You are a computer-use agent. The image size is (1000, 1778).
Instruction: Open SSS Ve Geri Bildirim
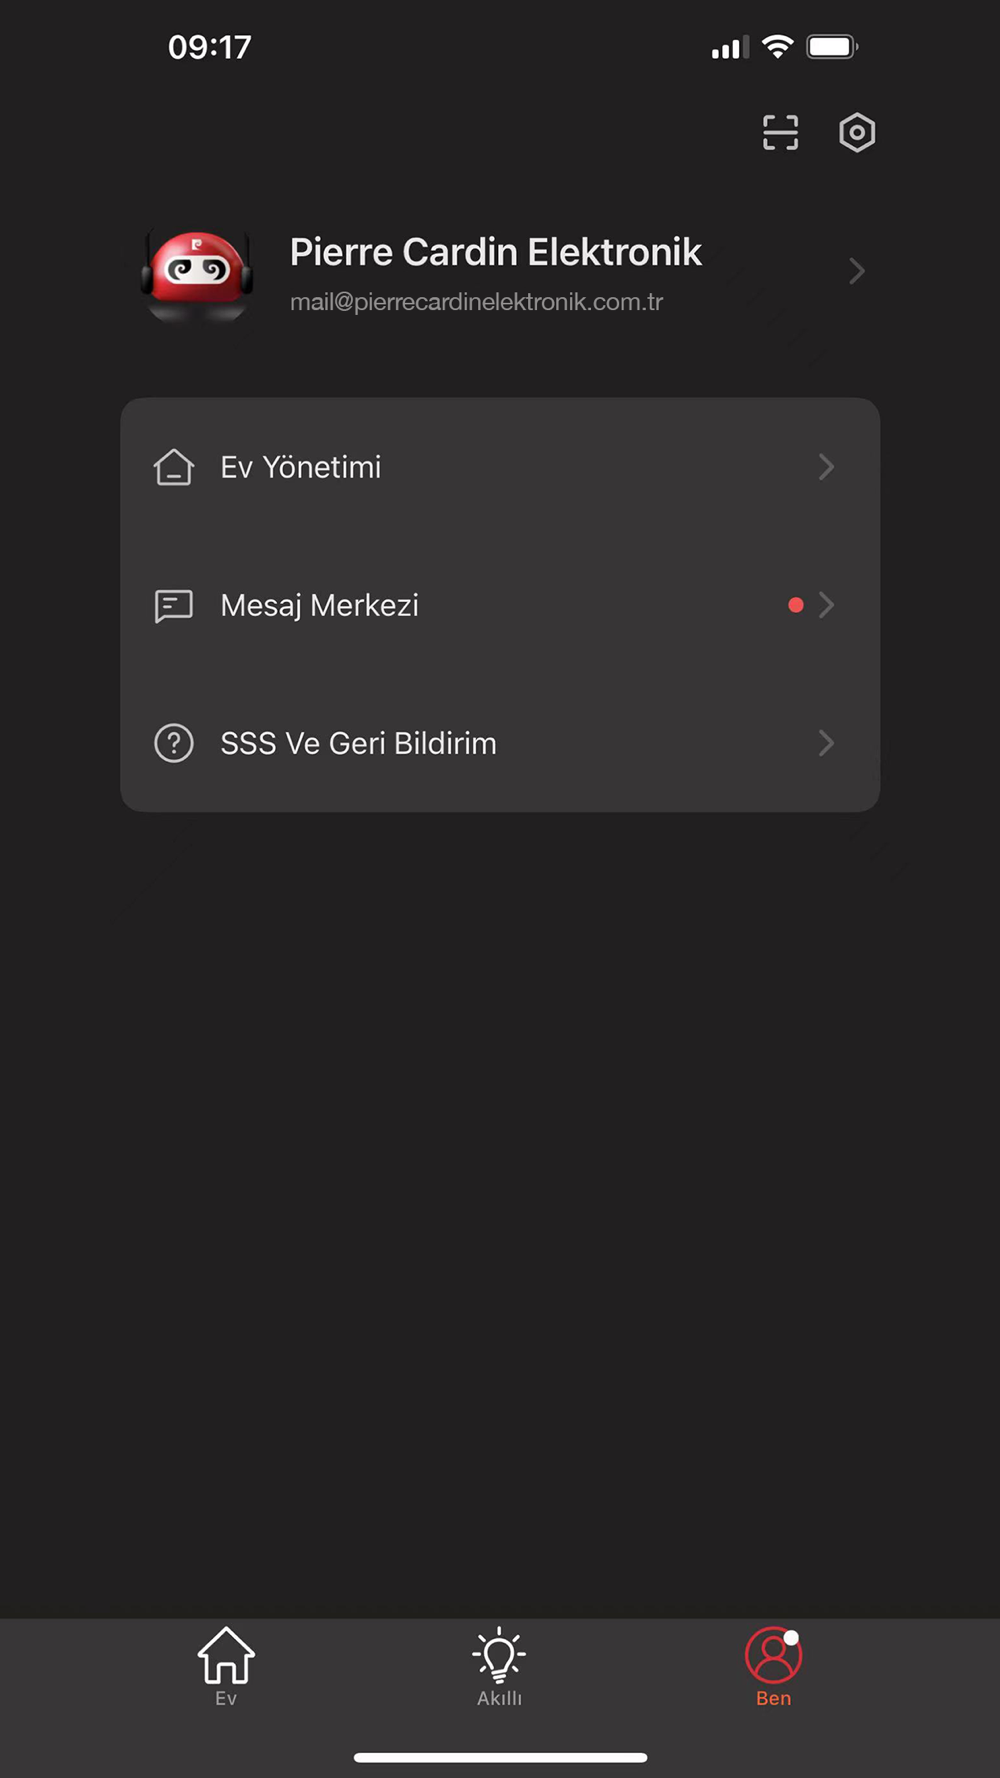coord(500,743)
